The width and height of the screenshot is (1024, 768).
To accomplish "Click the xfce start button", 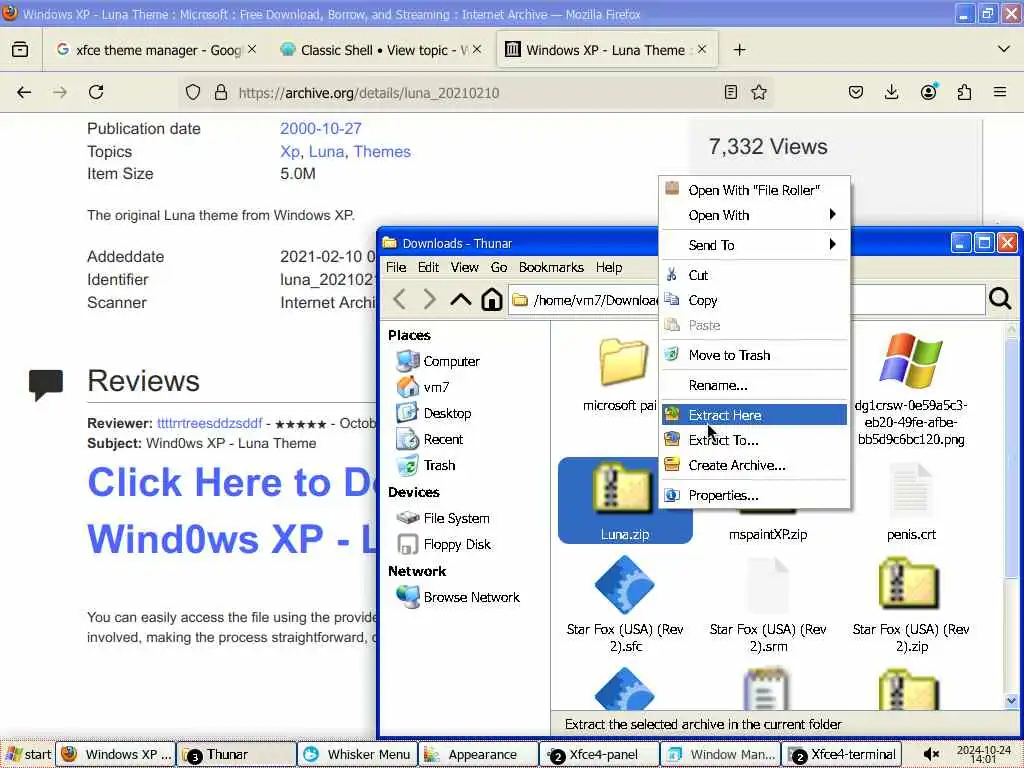I will pos(27,754).
